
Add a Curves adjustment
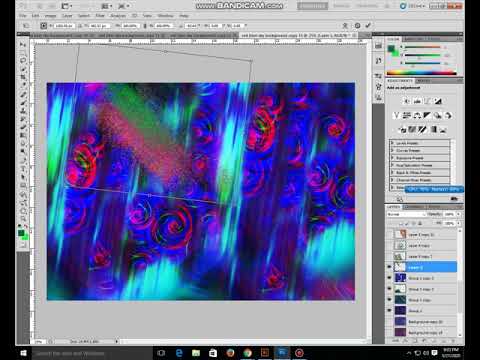[428, 101]
